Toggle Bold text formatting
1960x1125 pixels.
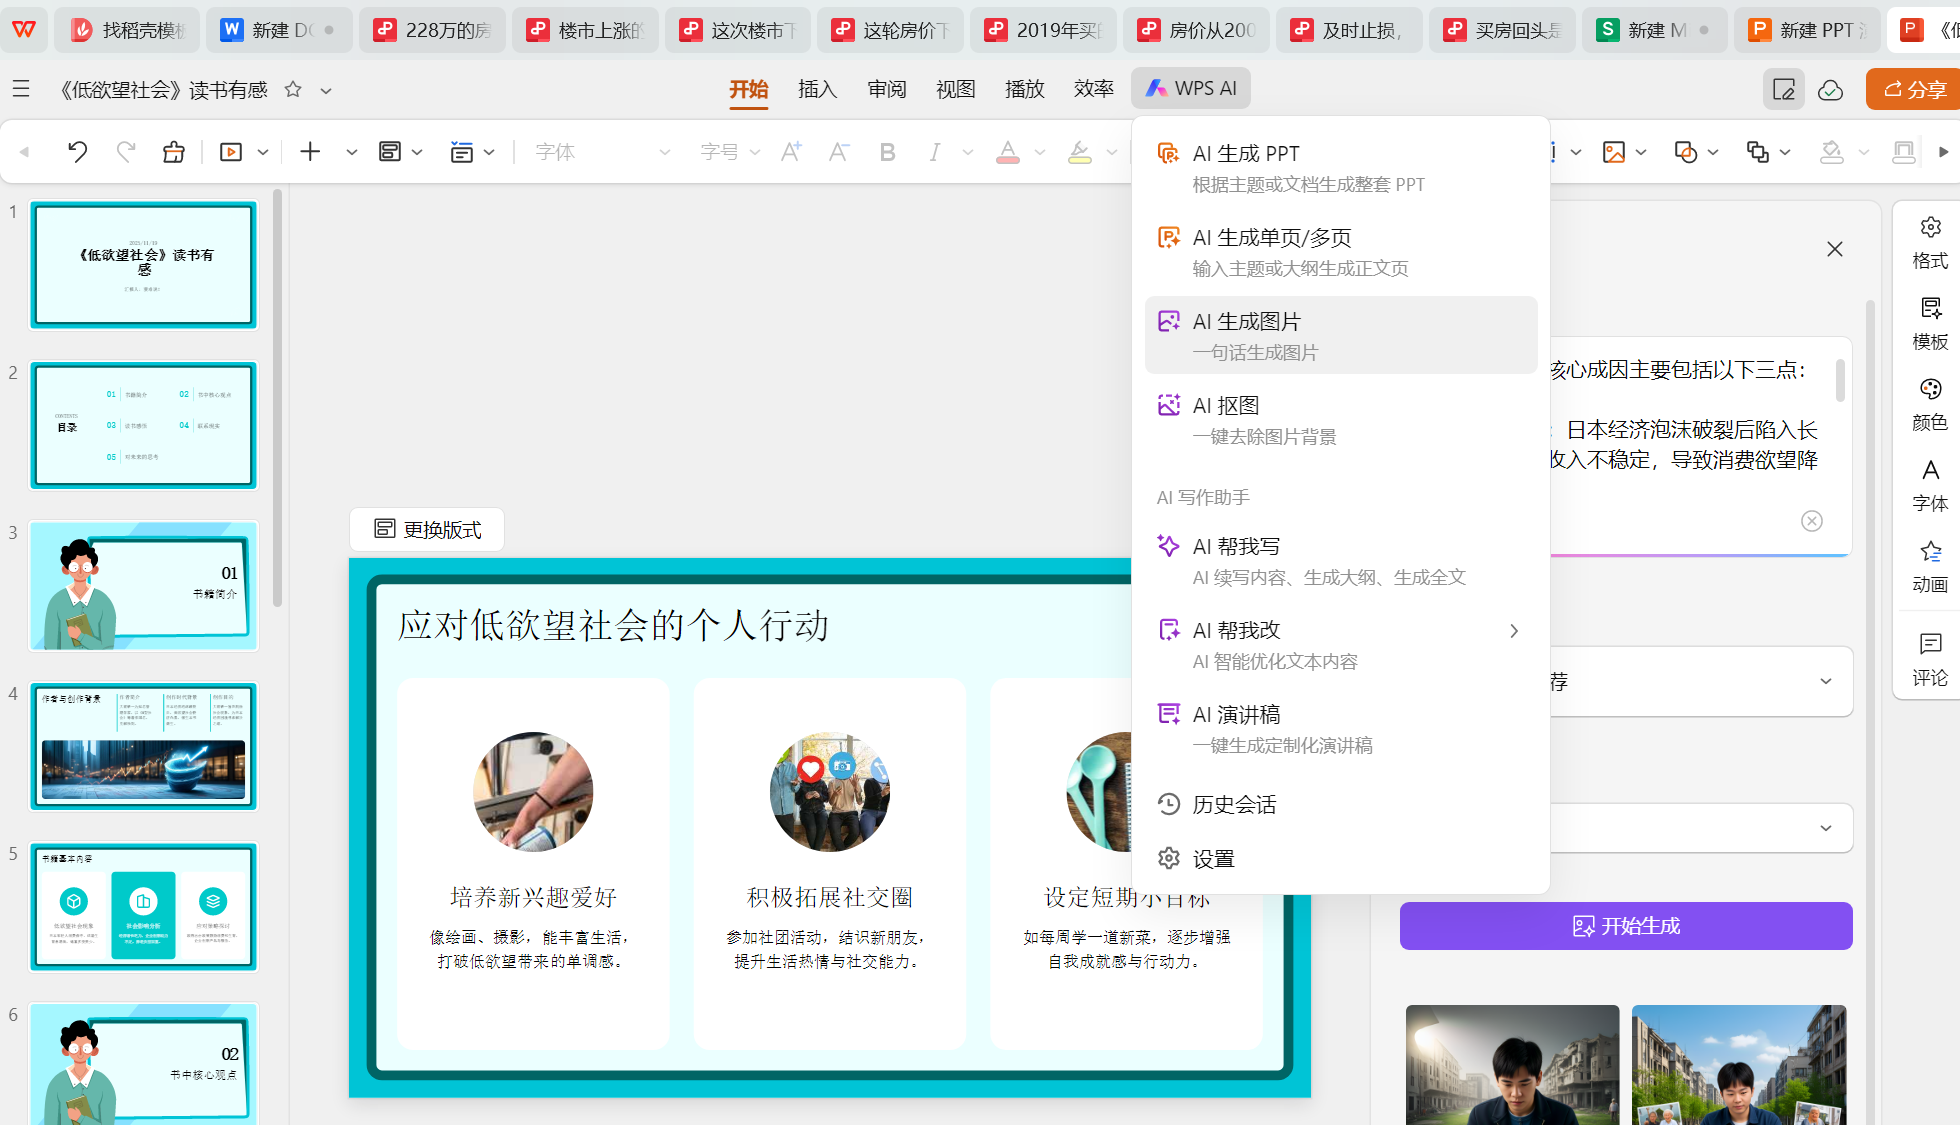point(886,152)
